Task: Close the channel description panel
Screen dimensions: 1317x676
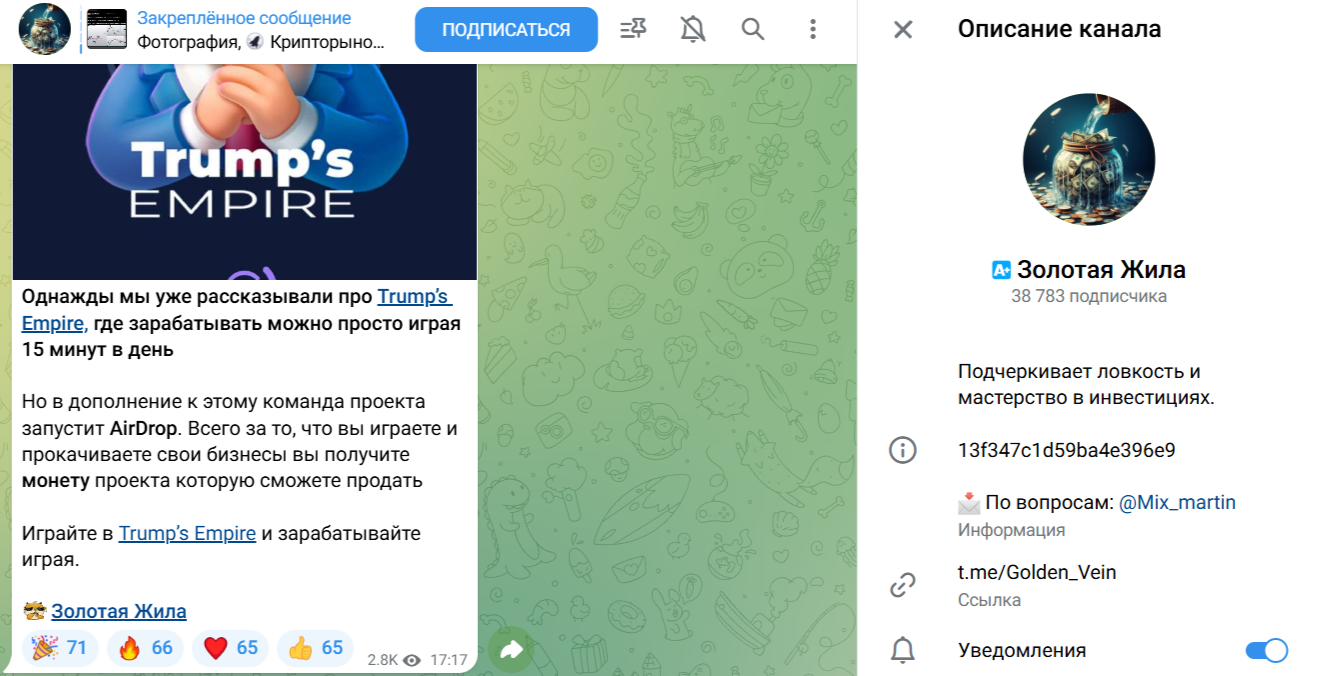Action: pyautogui.click(x=903, y=29)
